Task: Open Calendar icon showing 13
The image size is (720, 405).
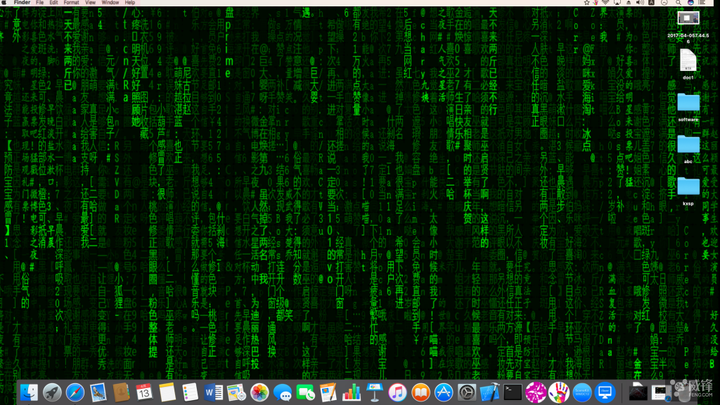Action: point(144,393)
